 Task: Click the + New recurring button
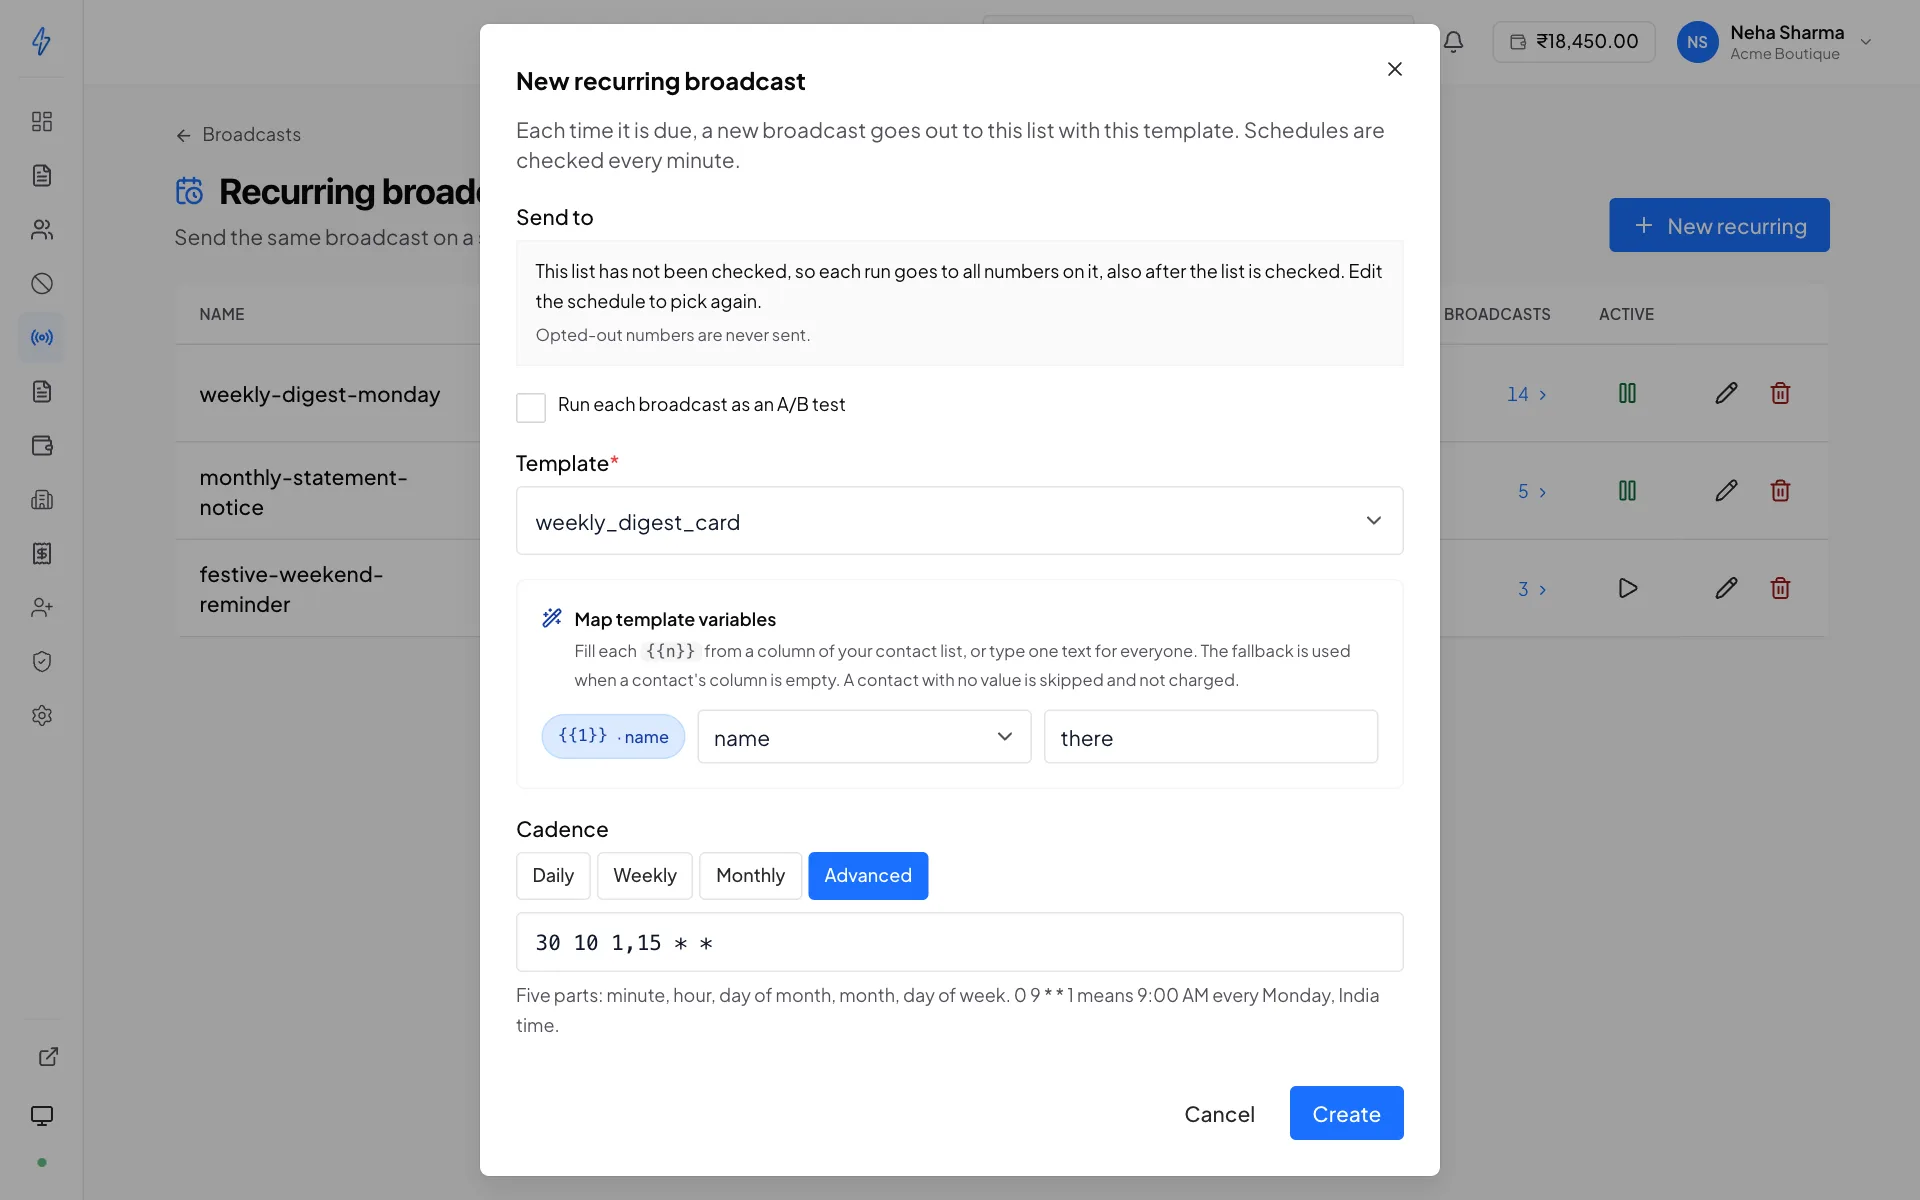tap(1719, 226)
